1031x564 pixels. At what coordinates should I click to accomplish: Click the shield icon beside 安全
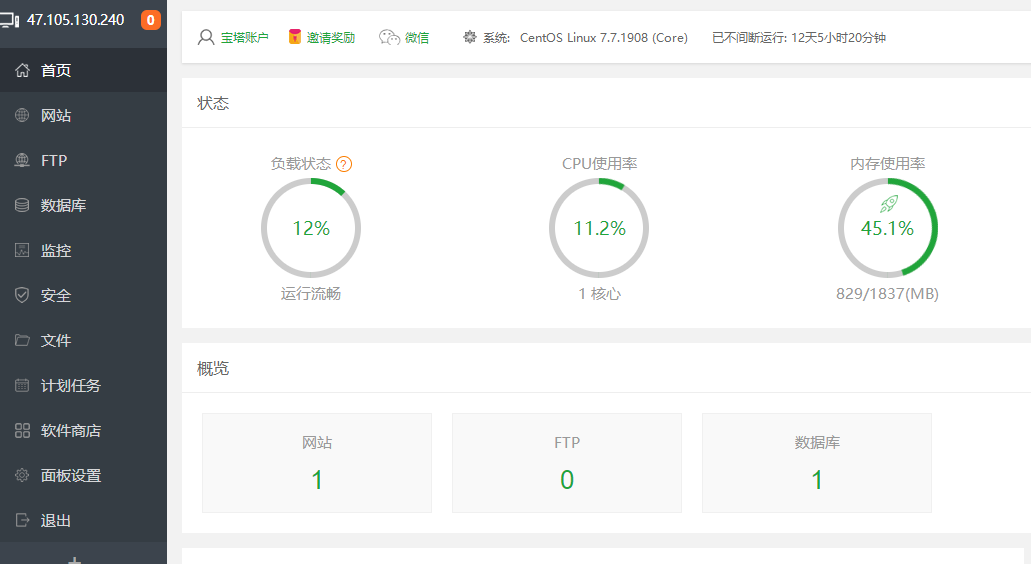click(22, 295)
